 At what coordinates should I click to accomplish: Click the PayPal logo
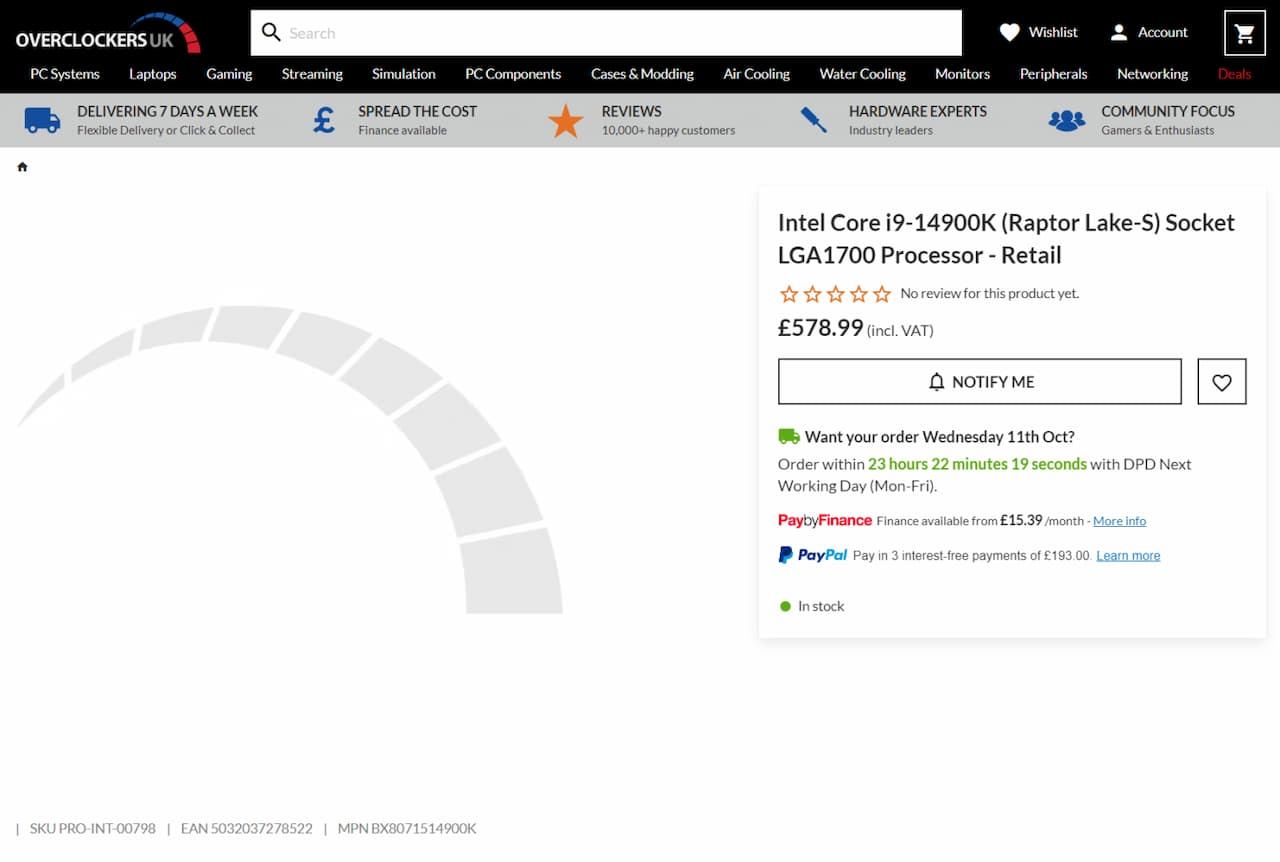pos(813,555)
